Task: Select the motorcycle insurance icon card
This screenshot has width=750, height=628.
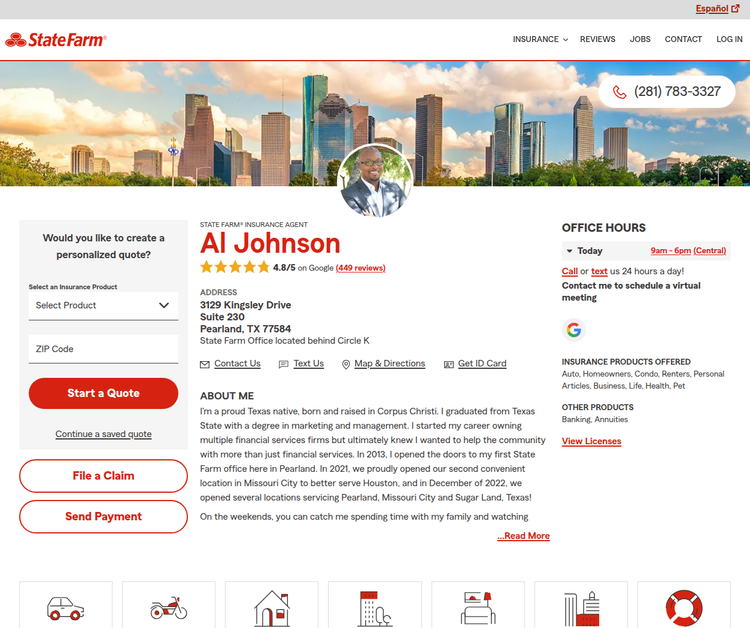Action: coord(169,605)
